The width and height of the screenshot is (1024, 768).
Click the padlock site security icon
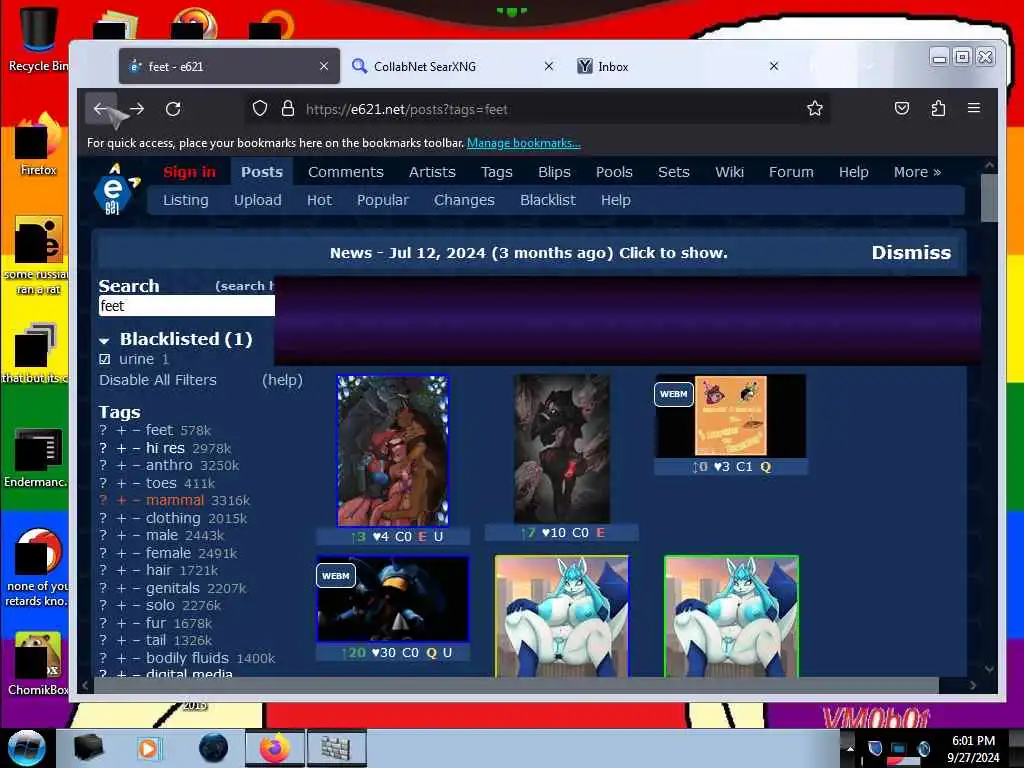(x=287, y=108)
